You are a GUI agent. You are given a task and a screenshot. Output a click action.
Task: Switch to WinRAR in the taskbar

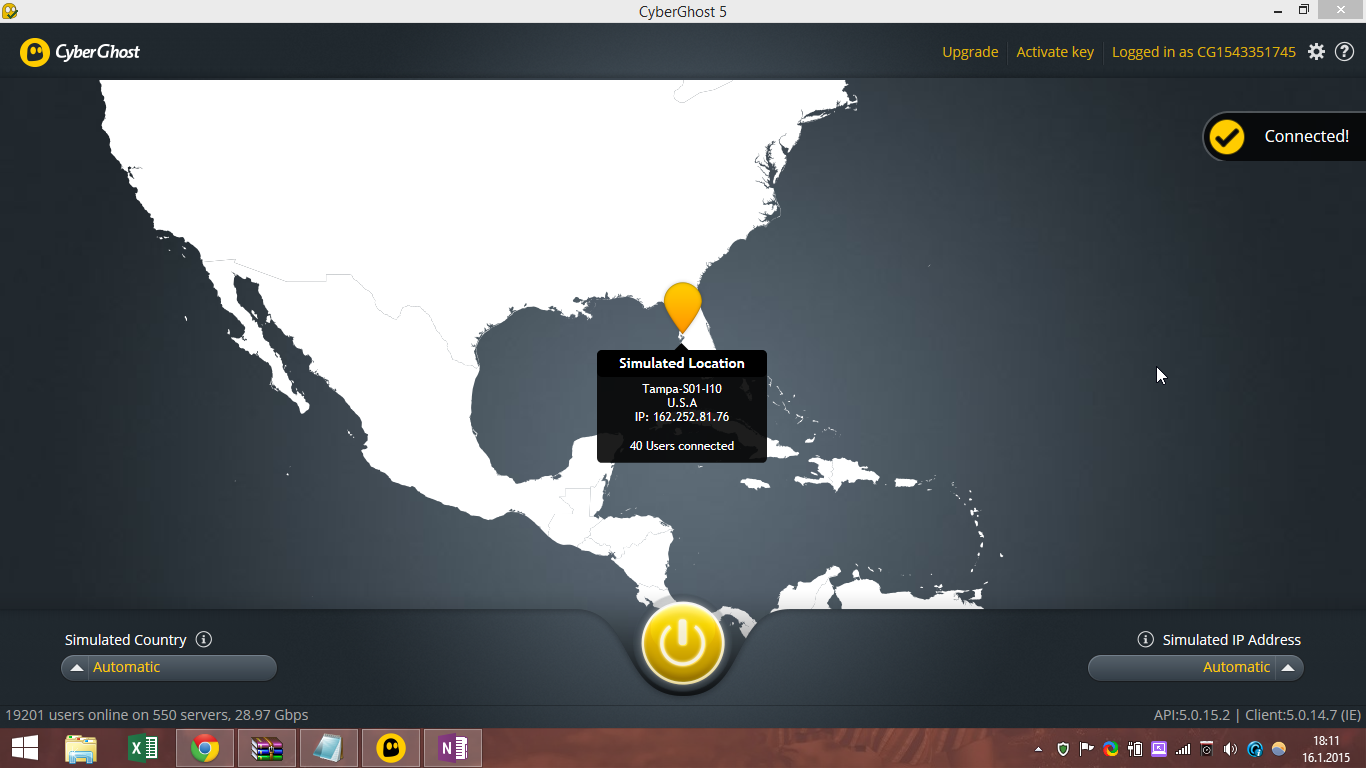coord(267,748)
